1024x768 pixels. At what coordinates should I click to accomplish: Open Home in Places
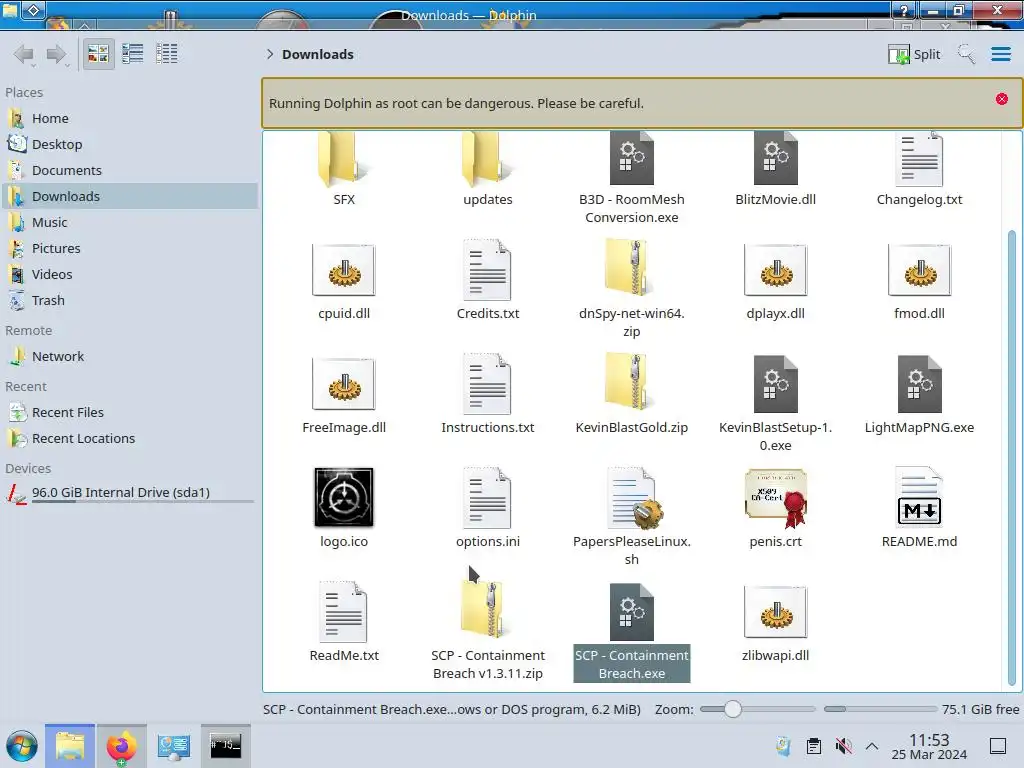pyautogui.click(x=129, y=118)
